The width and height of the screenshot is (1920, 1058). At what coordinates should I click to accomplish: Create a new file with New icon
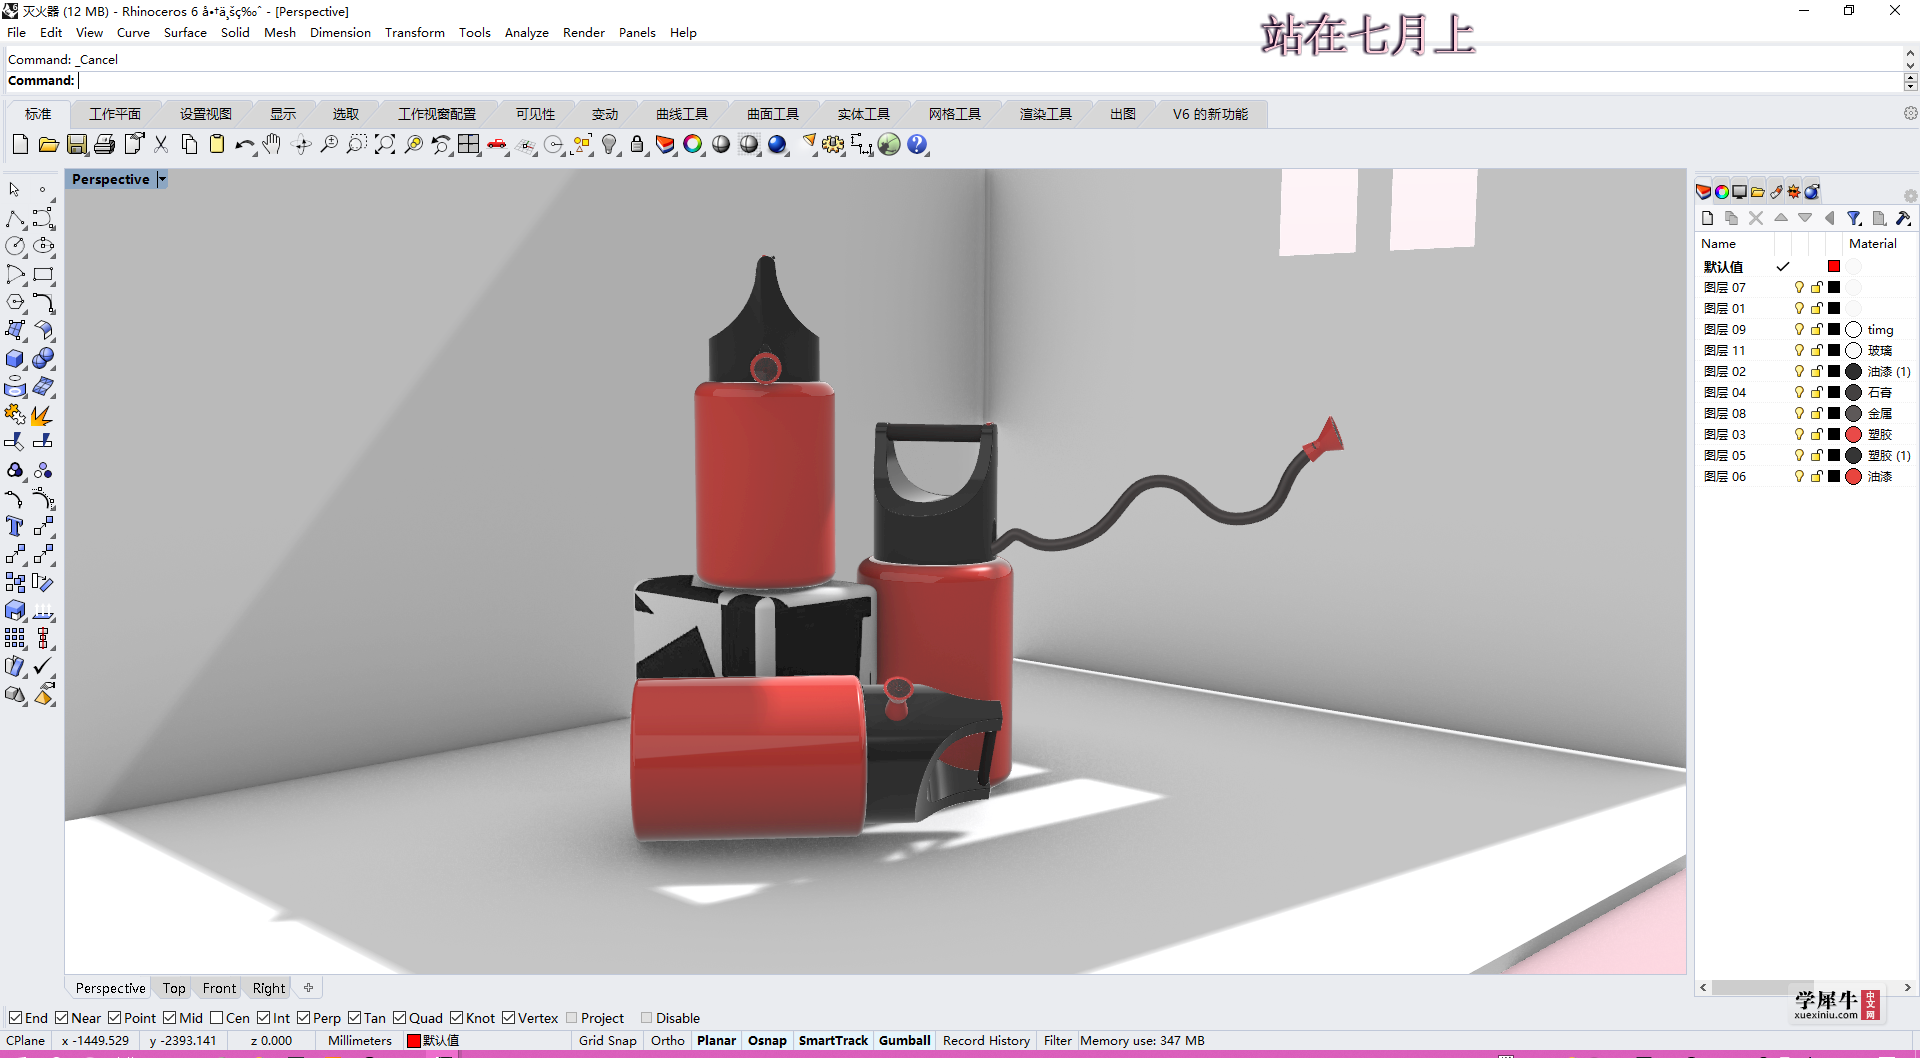tap(20, 145)
